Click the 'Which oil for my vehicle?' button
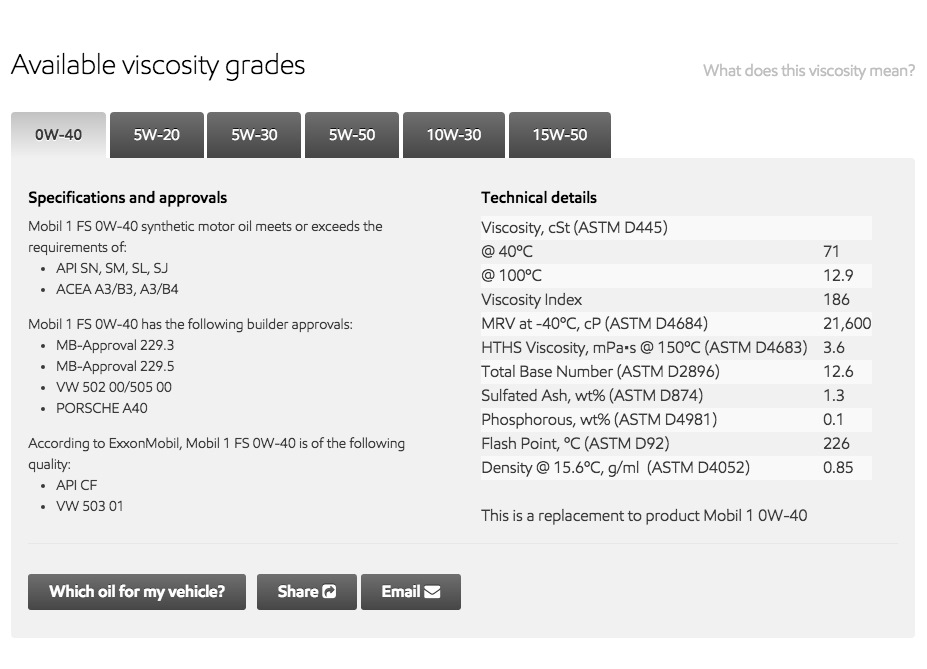 (x=137, y=592)
